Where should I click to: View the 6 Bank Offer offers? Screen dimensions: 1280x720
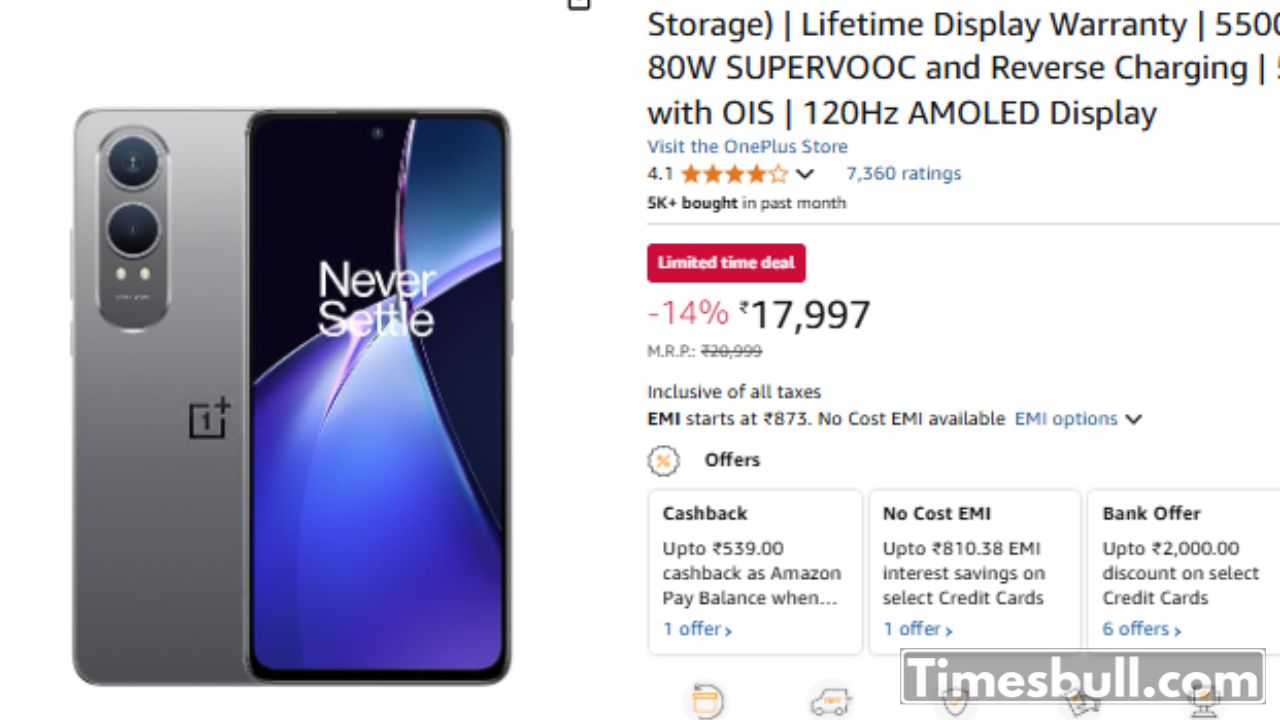coord(1141,629)
